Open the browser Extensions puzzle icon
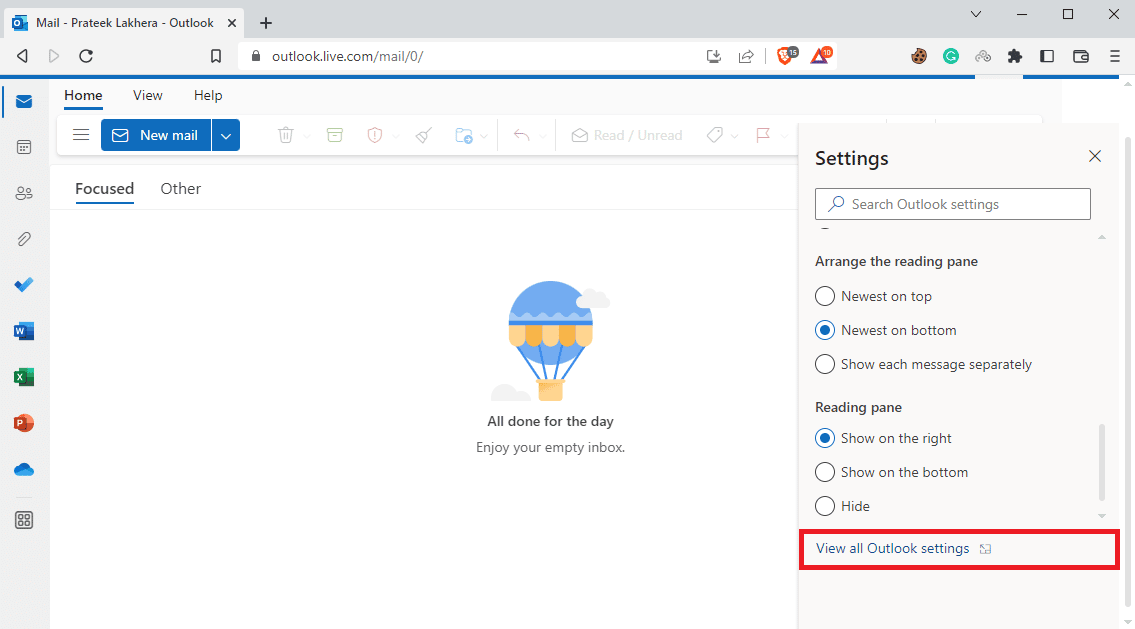 pos(1015,56)
